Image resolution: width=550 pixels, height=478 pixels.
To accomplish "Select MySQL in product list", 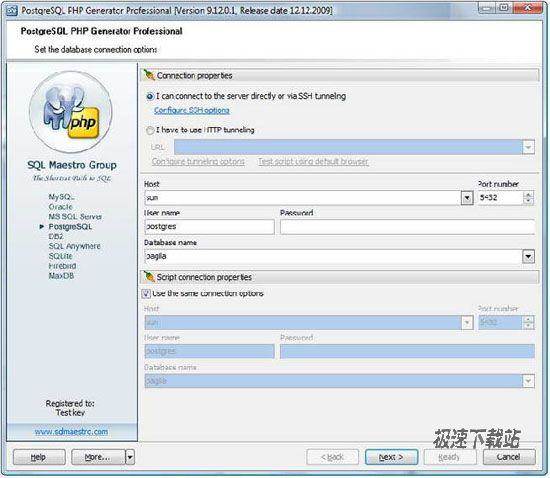I will point(61,197).
